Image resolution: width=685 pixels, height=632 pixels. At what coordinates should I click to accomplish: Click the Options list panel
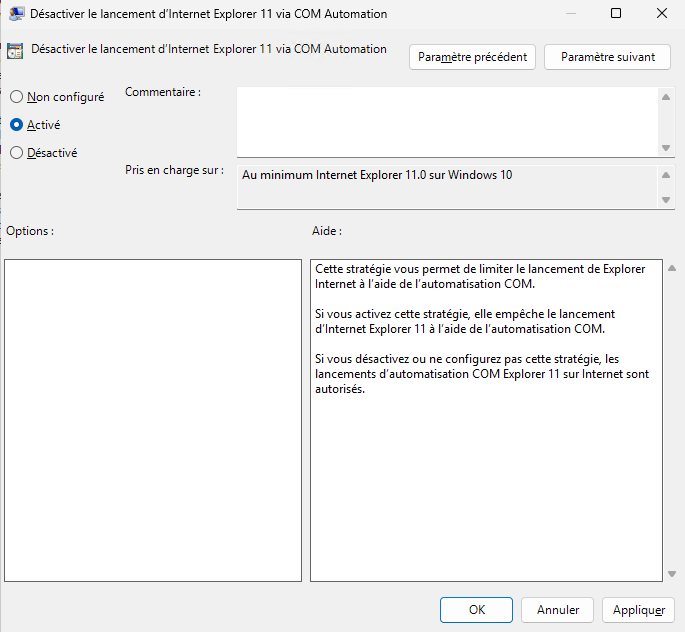coord(153,420)
